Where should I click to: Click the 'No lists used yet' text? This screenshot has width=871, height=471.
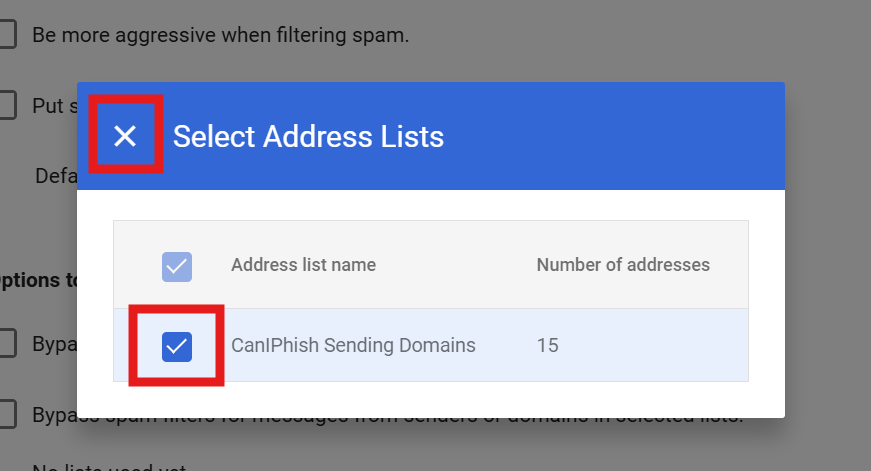(x=110, y=467)
